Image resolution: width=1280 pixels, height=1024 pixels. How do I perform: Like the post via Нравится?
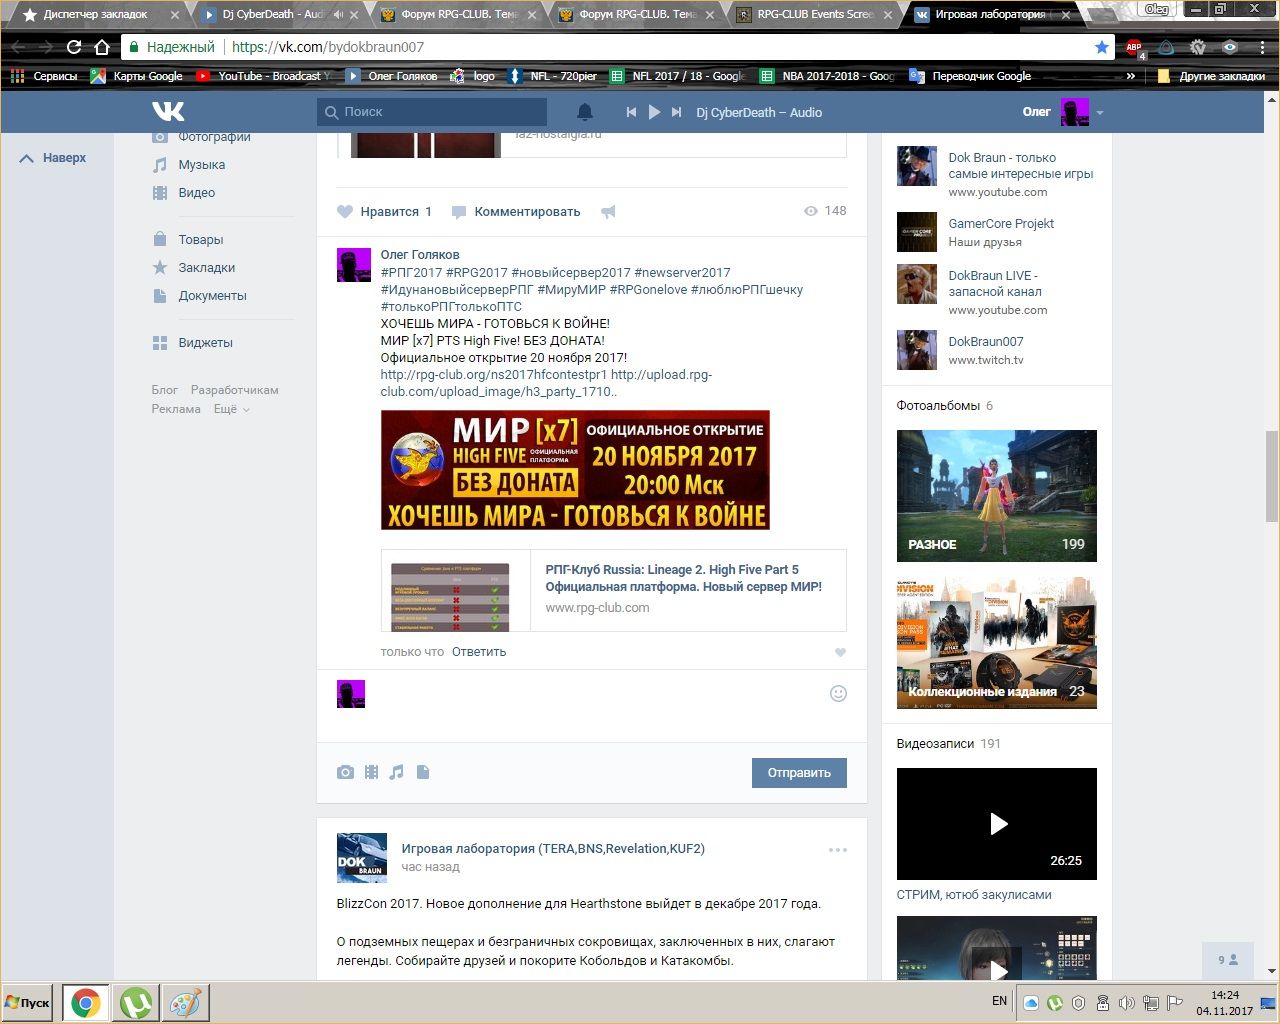pos(384,212)
